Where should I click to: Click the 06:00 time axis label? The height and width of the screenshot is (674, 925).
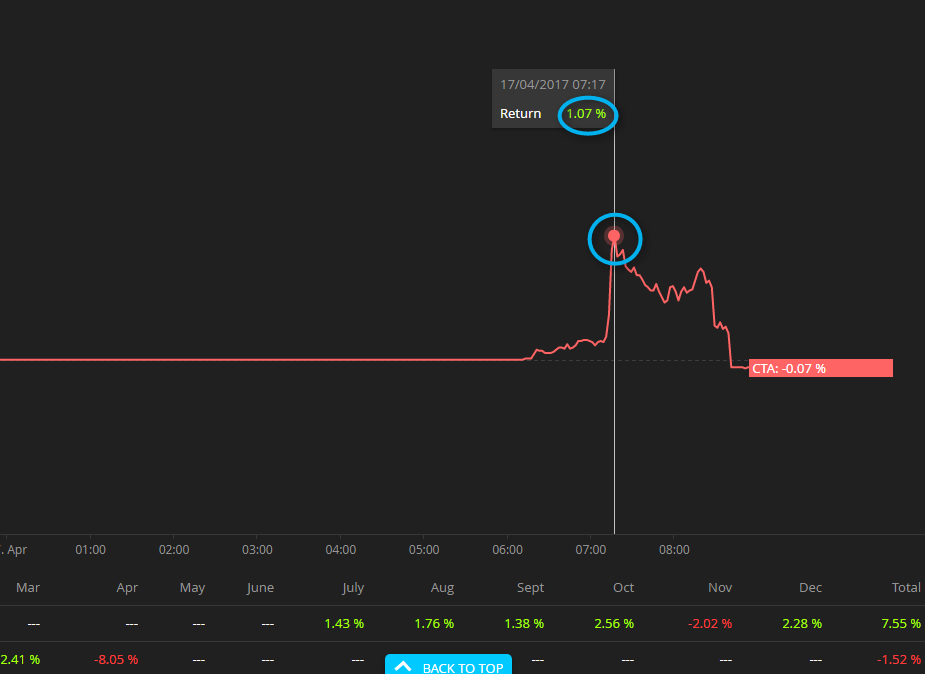(x=507, y=550)
